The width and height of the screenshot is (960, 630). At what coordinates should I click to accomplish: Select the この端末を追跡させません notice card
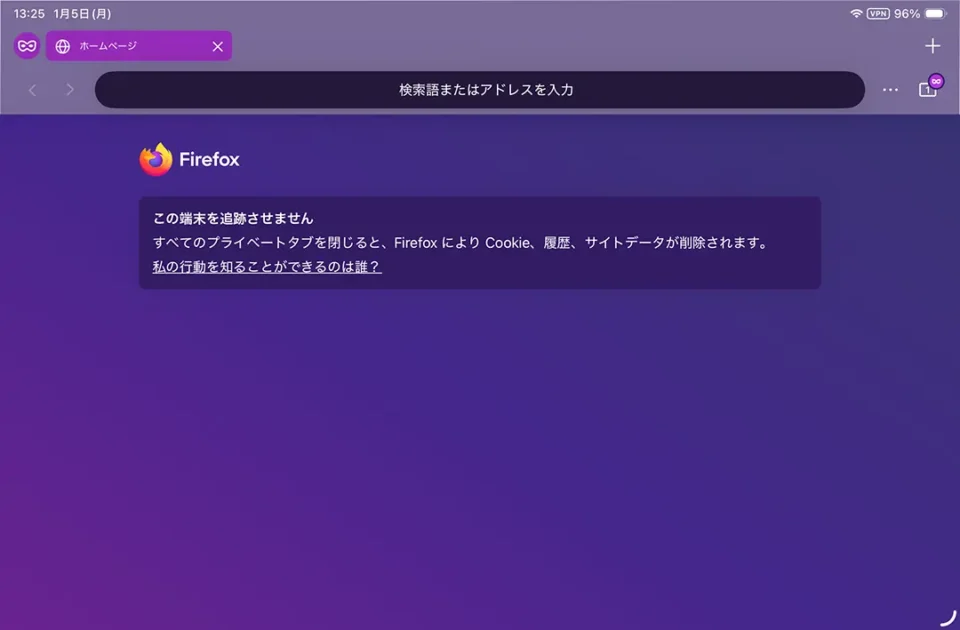click(x=479, y=242)
